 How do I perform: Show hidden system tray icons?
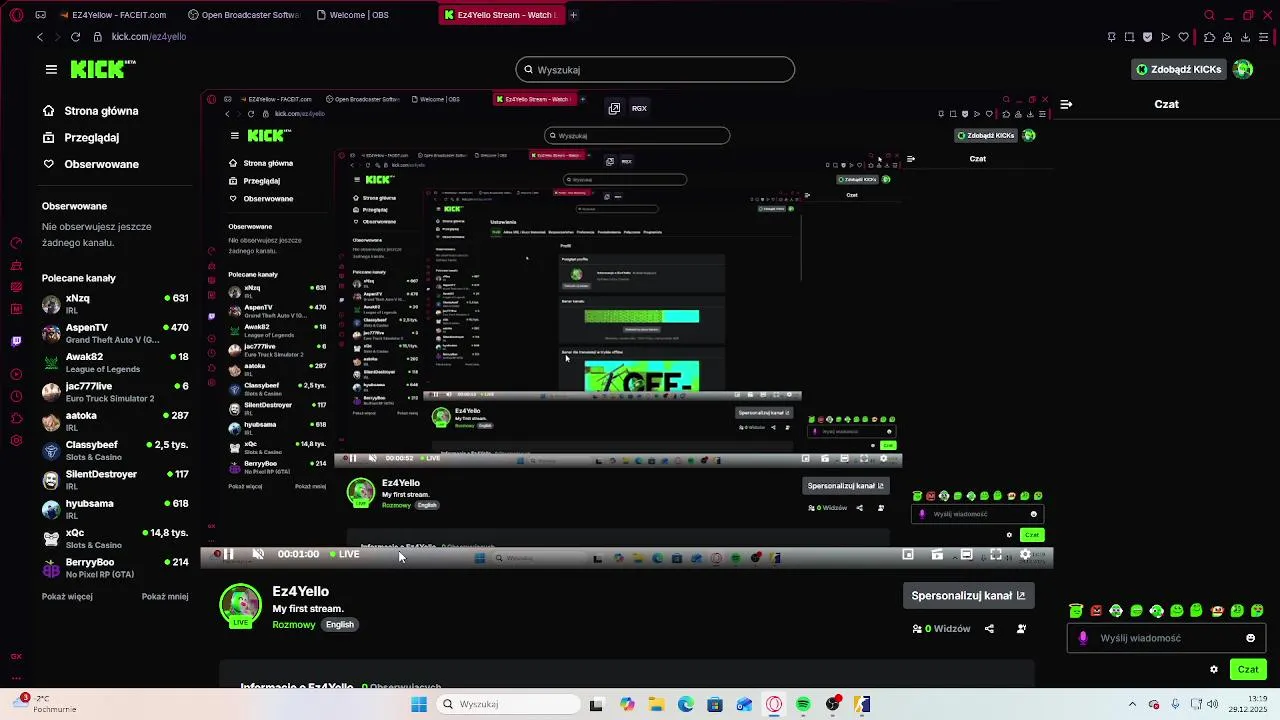[1132, 704]
